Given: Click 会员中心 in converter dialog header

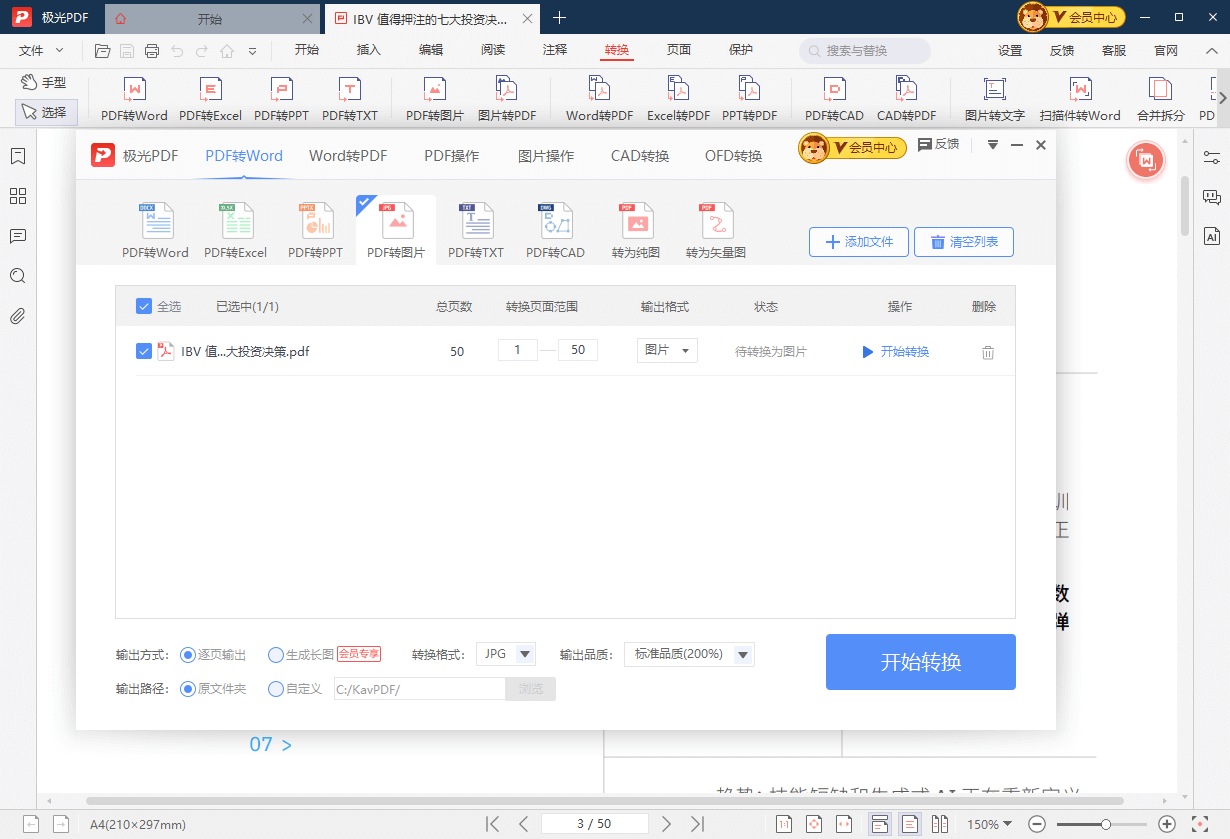Looking at the screenshot, I should click(853, 148).
